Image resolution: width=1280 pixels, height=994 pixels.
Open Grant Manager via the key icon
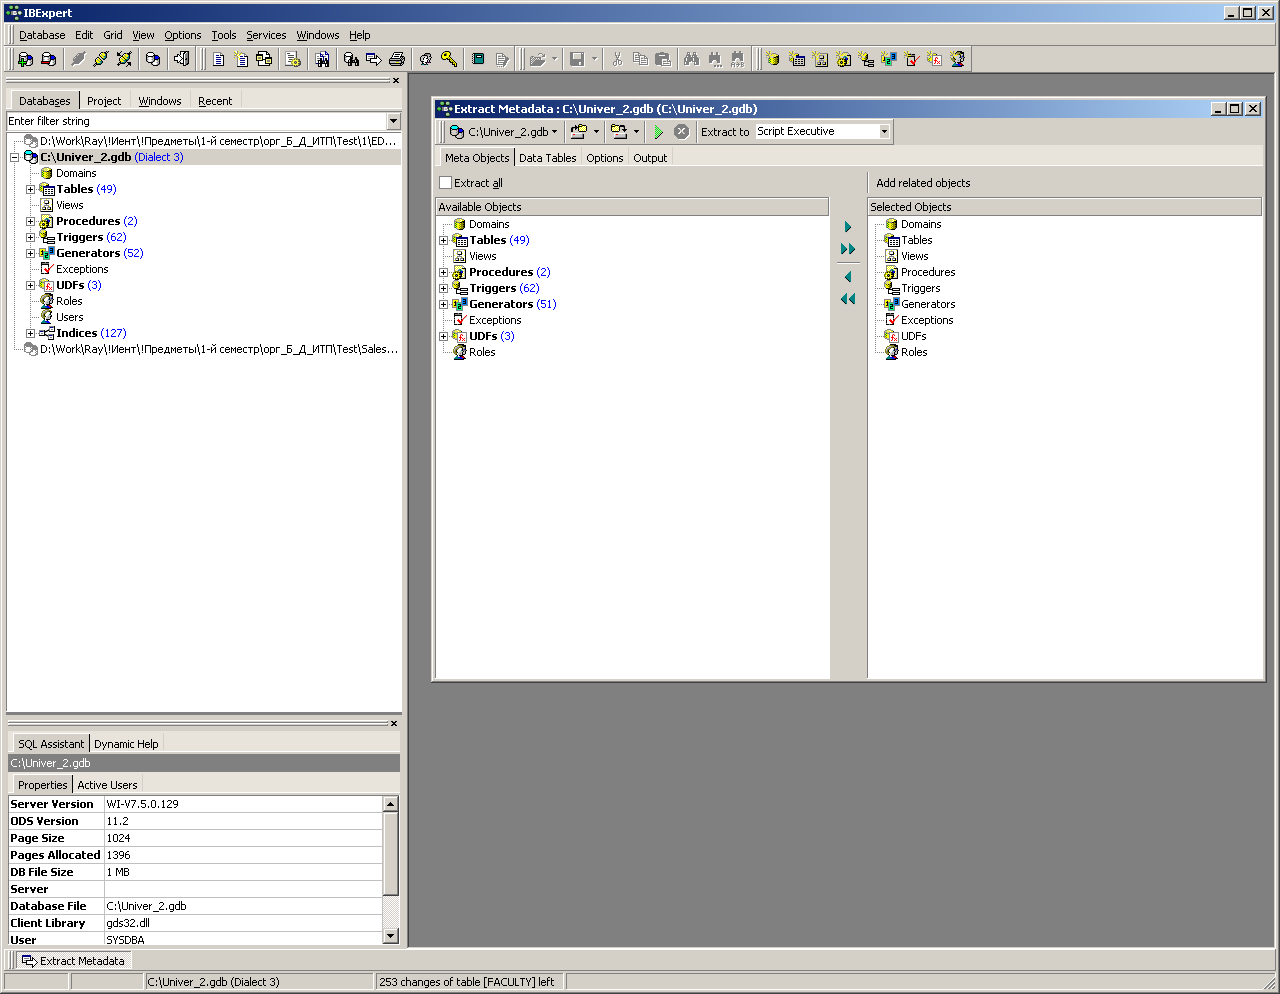point(449,59)
